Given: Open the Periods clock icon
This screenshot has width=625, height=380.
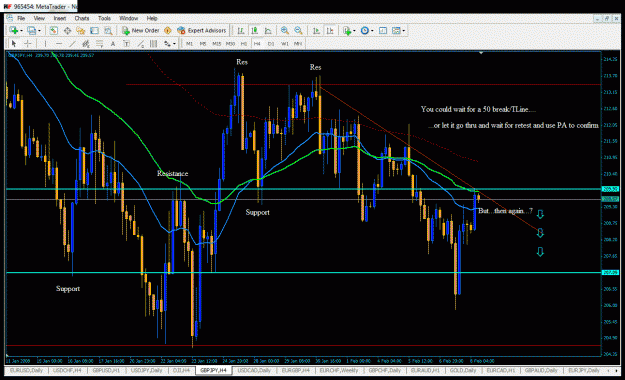Looking at the screenshot, I should 364,30.
